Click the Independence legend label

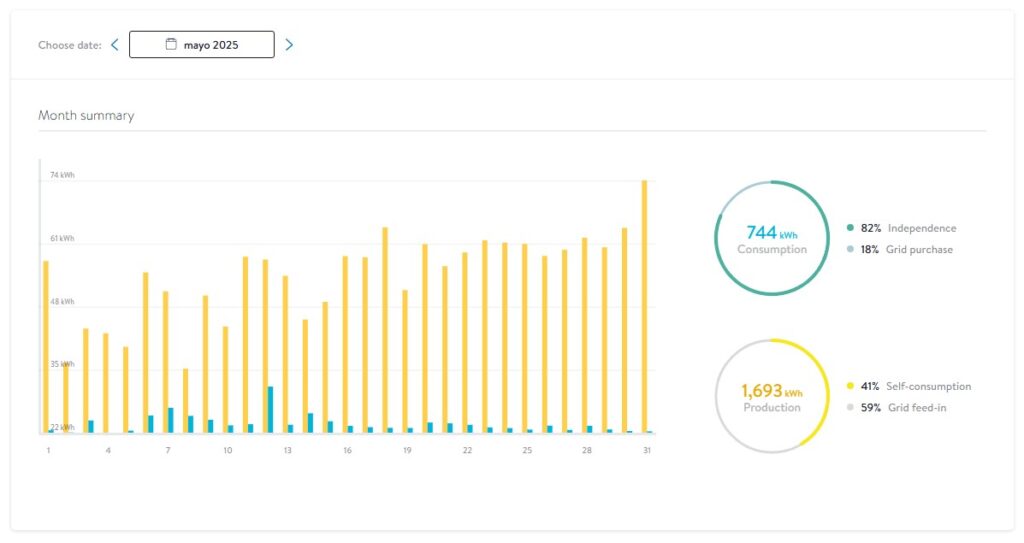(921, 229)
